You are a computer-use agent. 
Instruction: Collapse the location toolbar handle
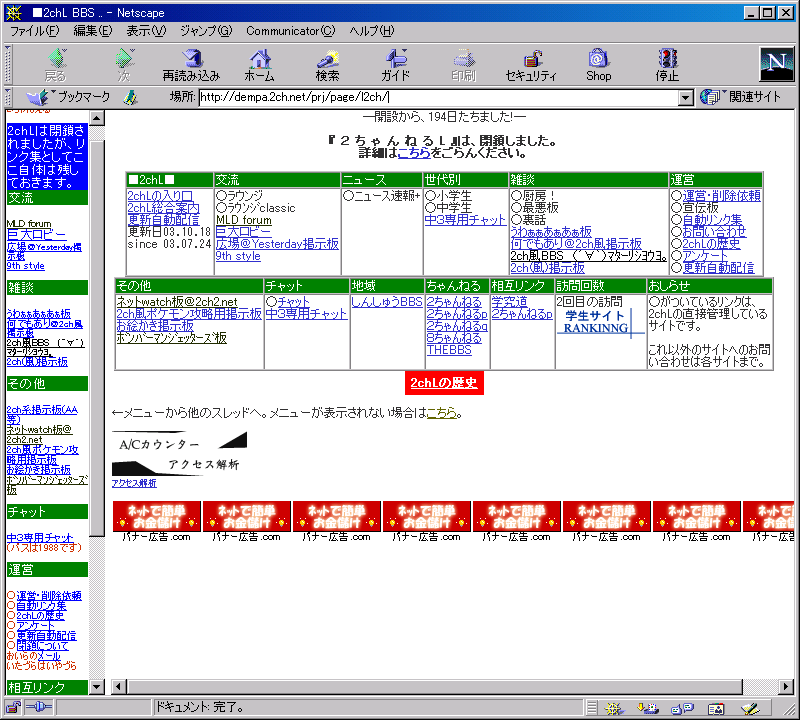tap(8, 97)
